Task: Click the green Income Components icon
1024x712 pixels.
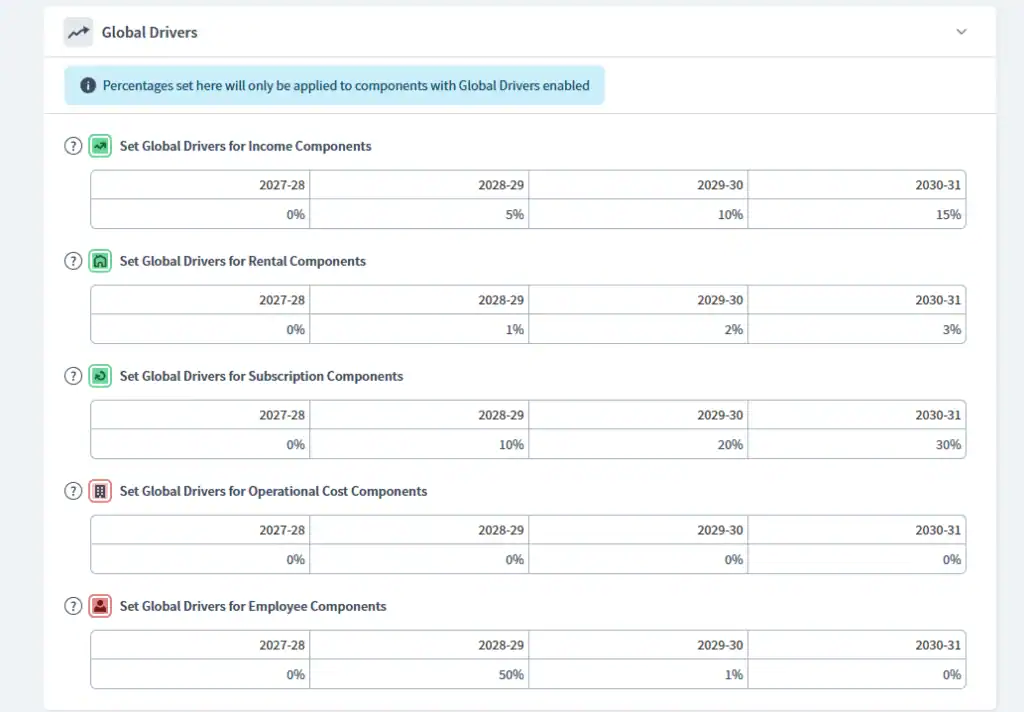Action: click(100, 146)
